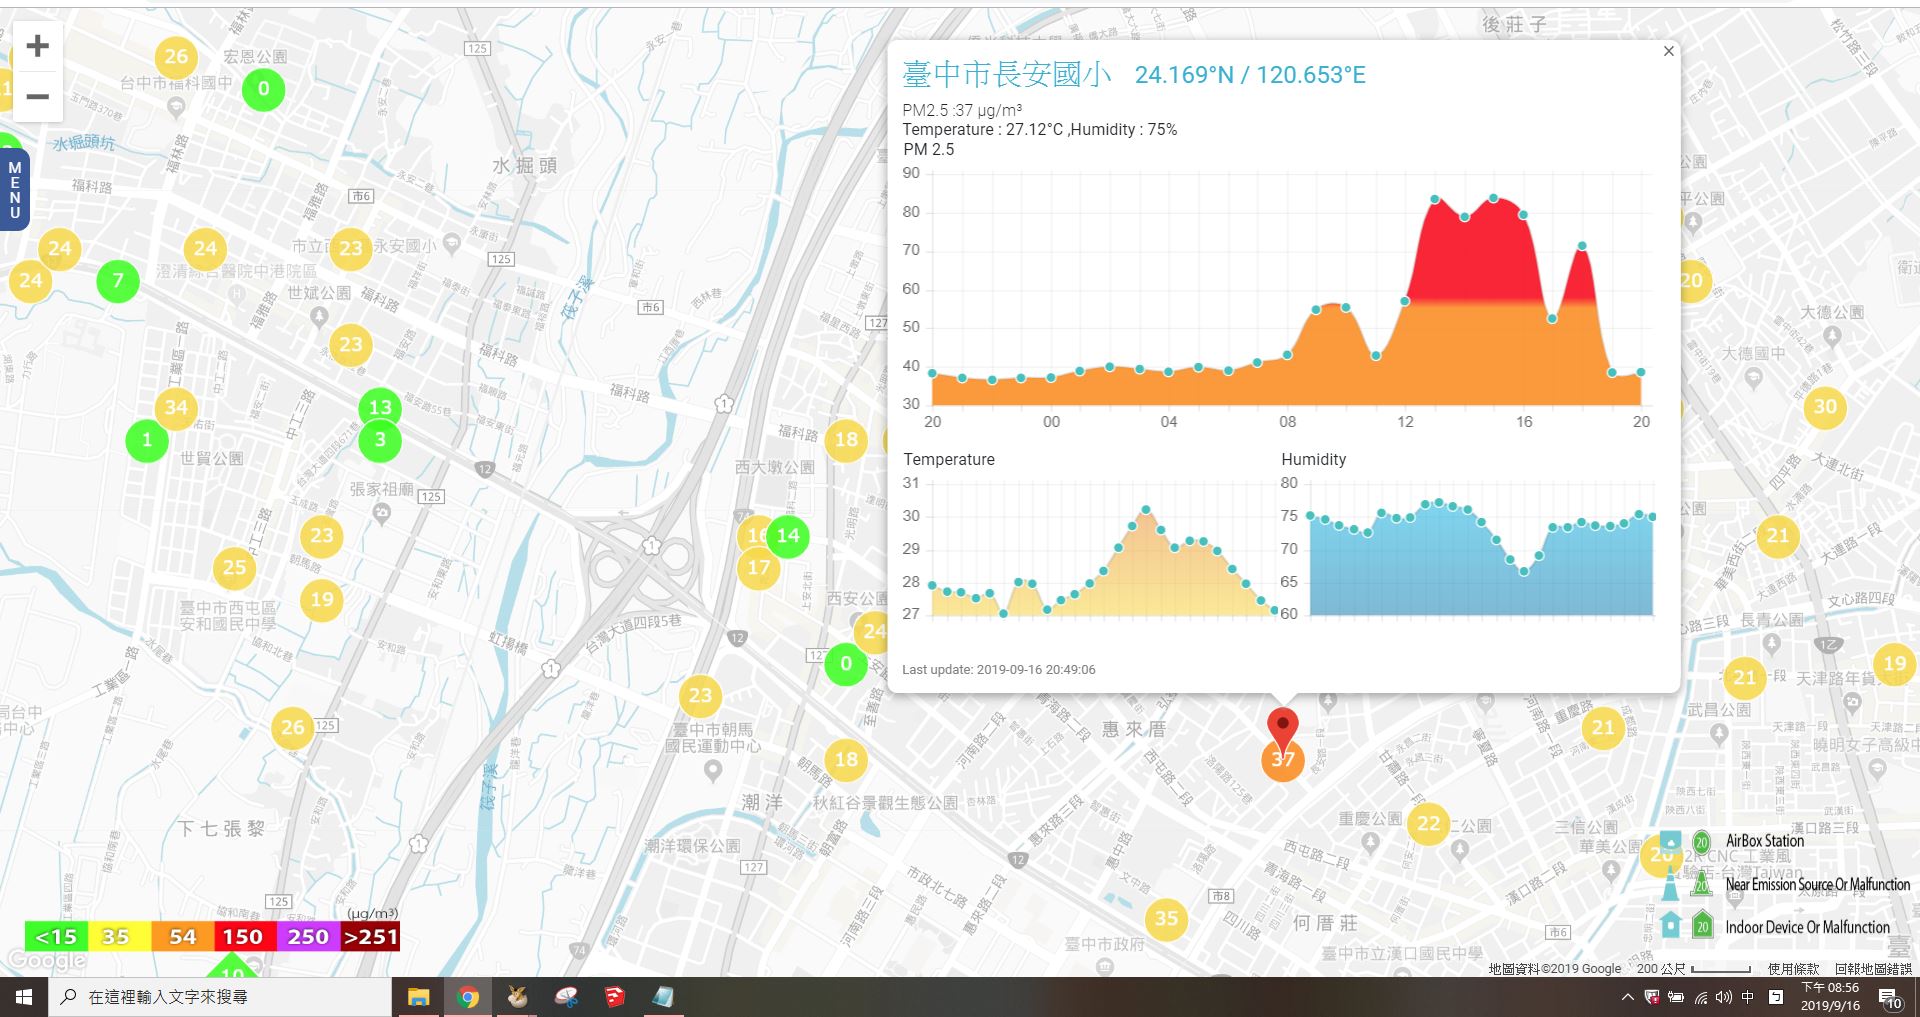This screenshot has width=1920, height=1017.
Task: Click the coordinates 24.169°N / 120.653°E
Action: pyautogui.click(x=1250, y=75)
